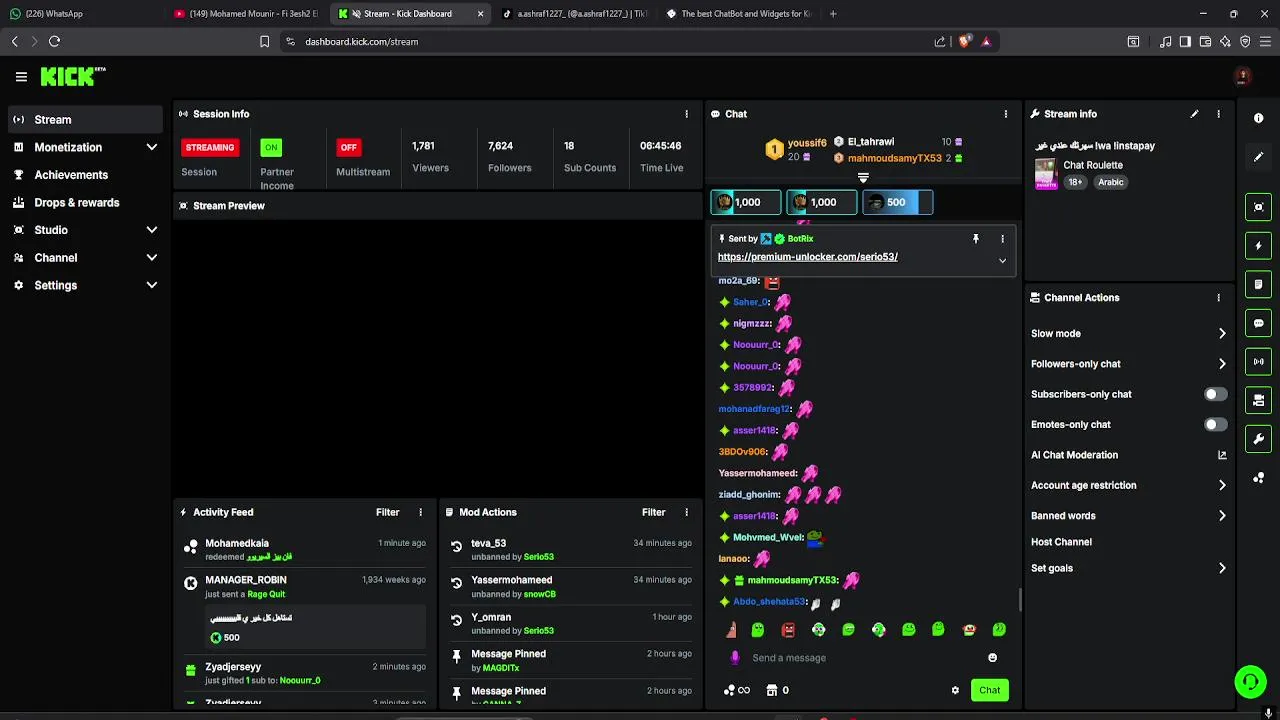
Task: Click the info icon in right toolbar
Action: 1258,118
